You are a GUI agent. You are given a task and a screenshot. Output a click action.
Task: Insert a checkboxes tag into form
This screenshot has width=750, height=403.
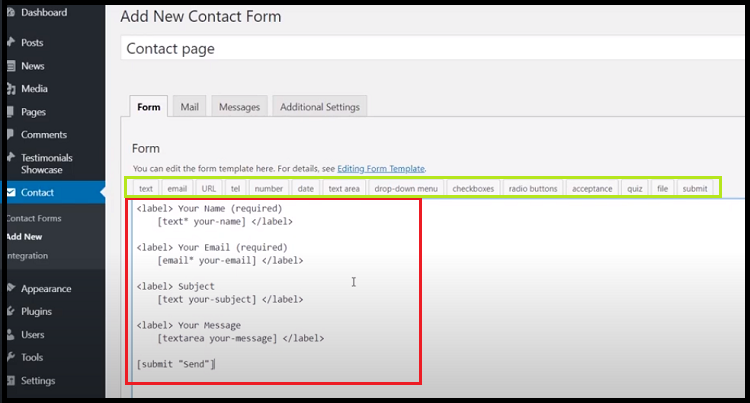point(473,188)
